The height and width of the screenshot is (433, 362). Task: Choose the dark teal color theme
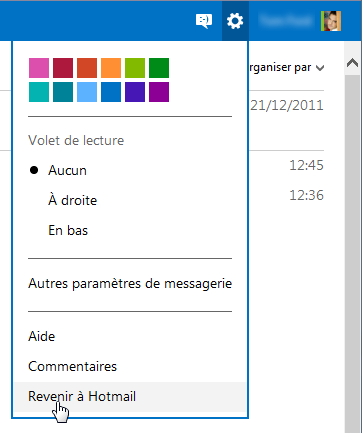[63, 92]
